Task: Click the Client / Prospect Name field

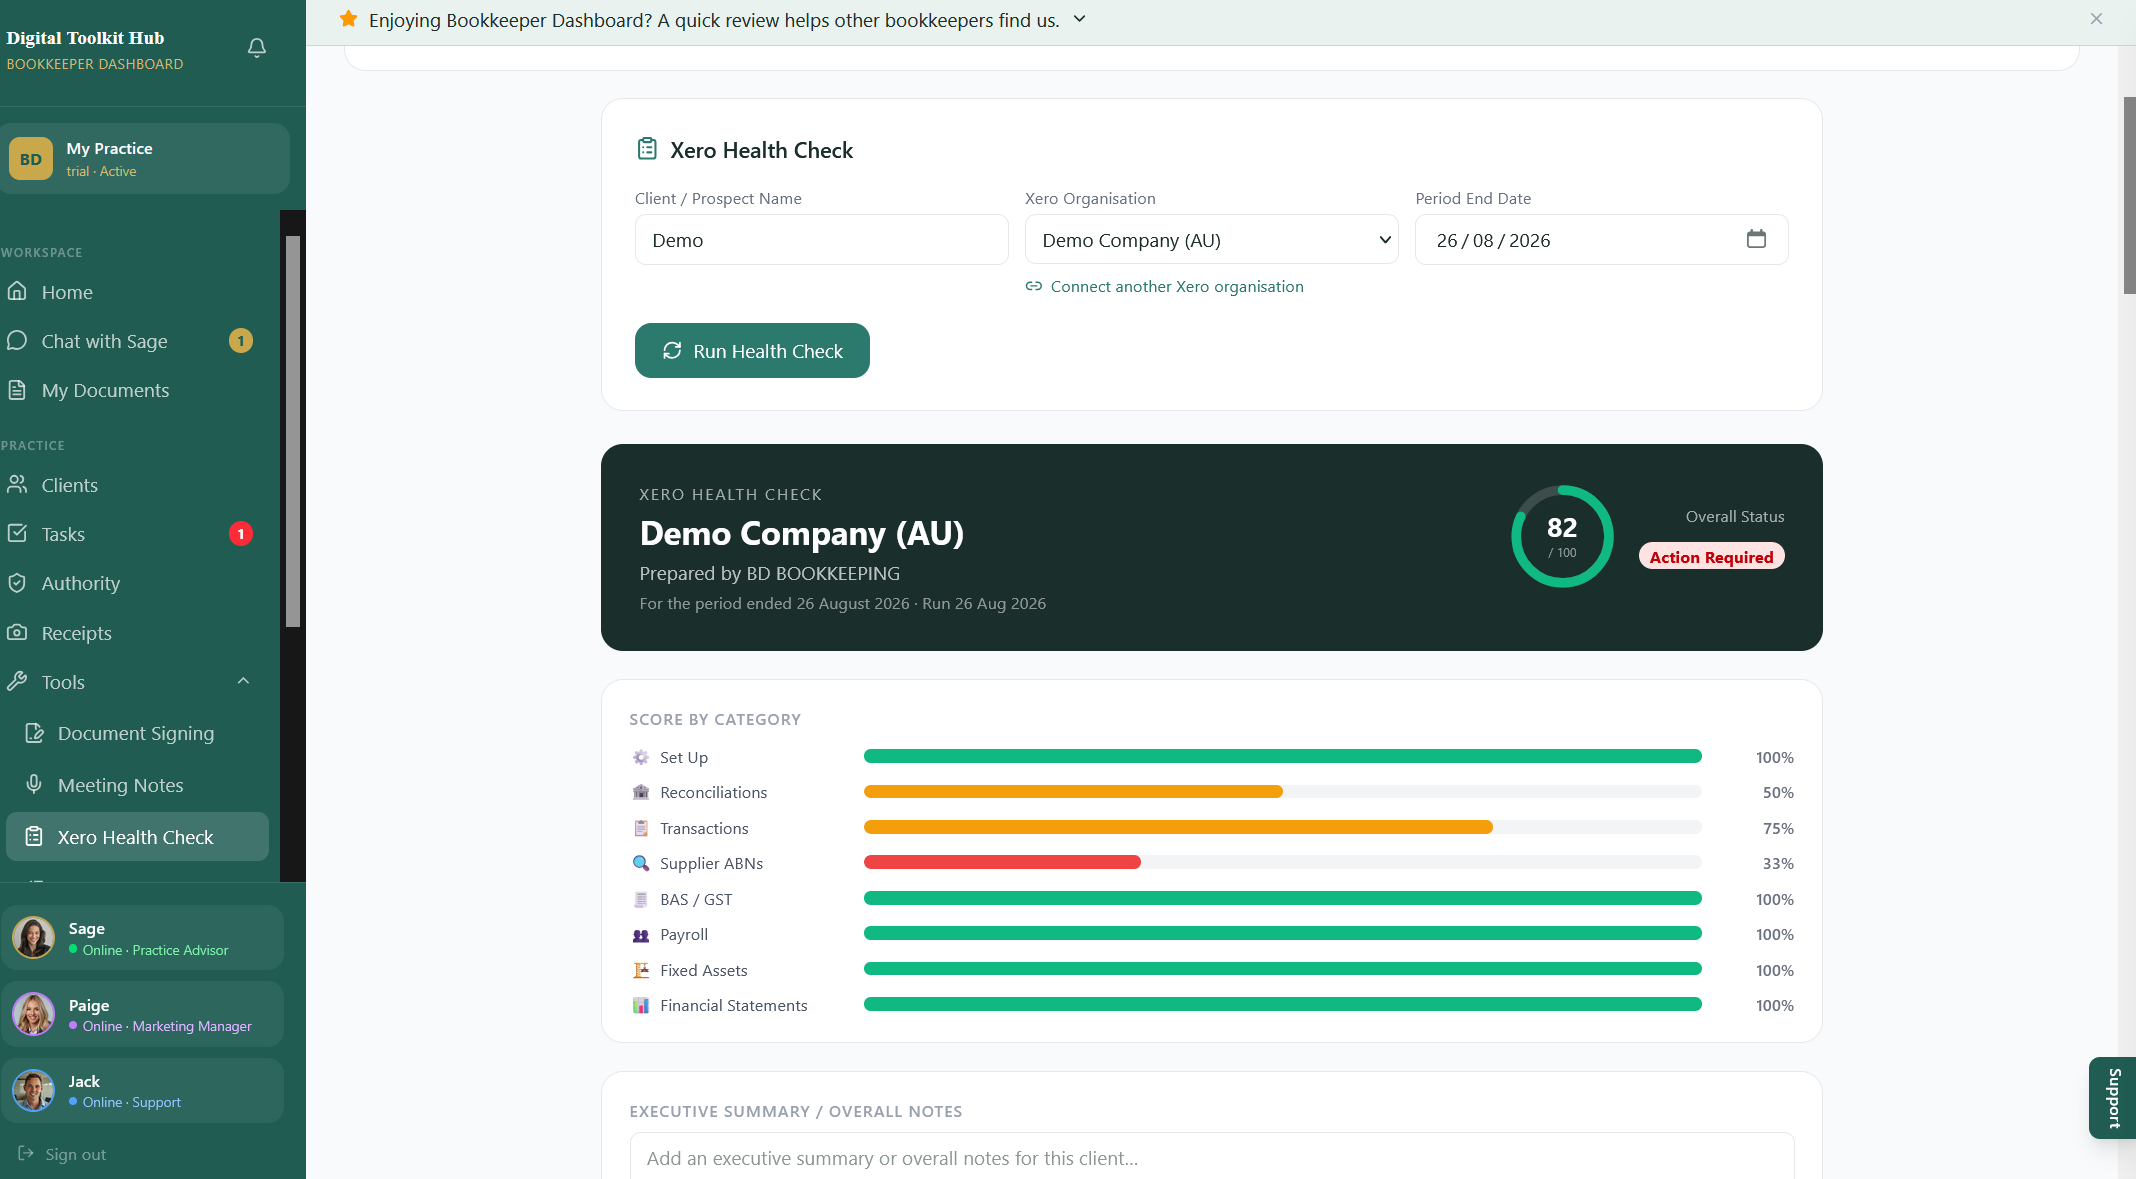Action: pyautogui.click(x=821, y=240)
